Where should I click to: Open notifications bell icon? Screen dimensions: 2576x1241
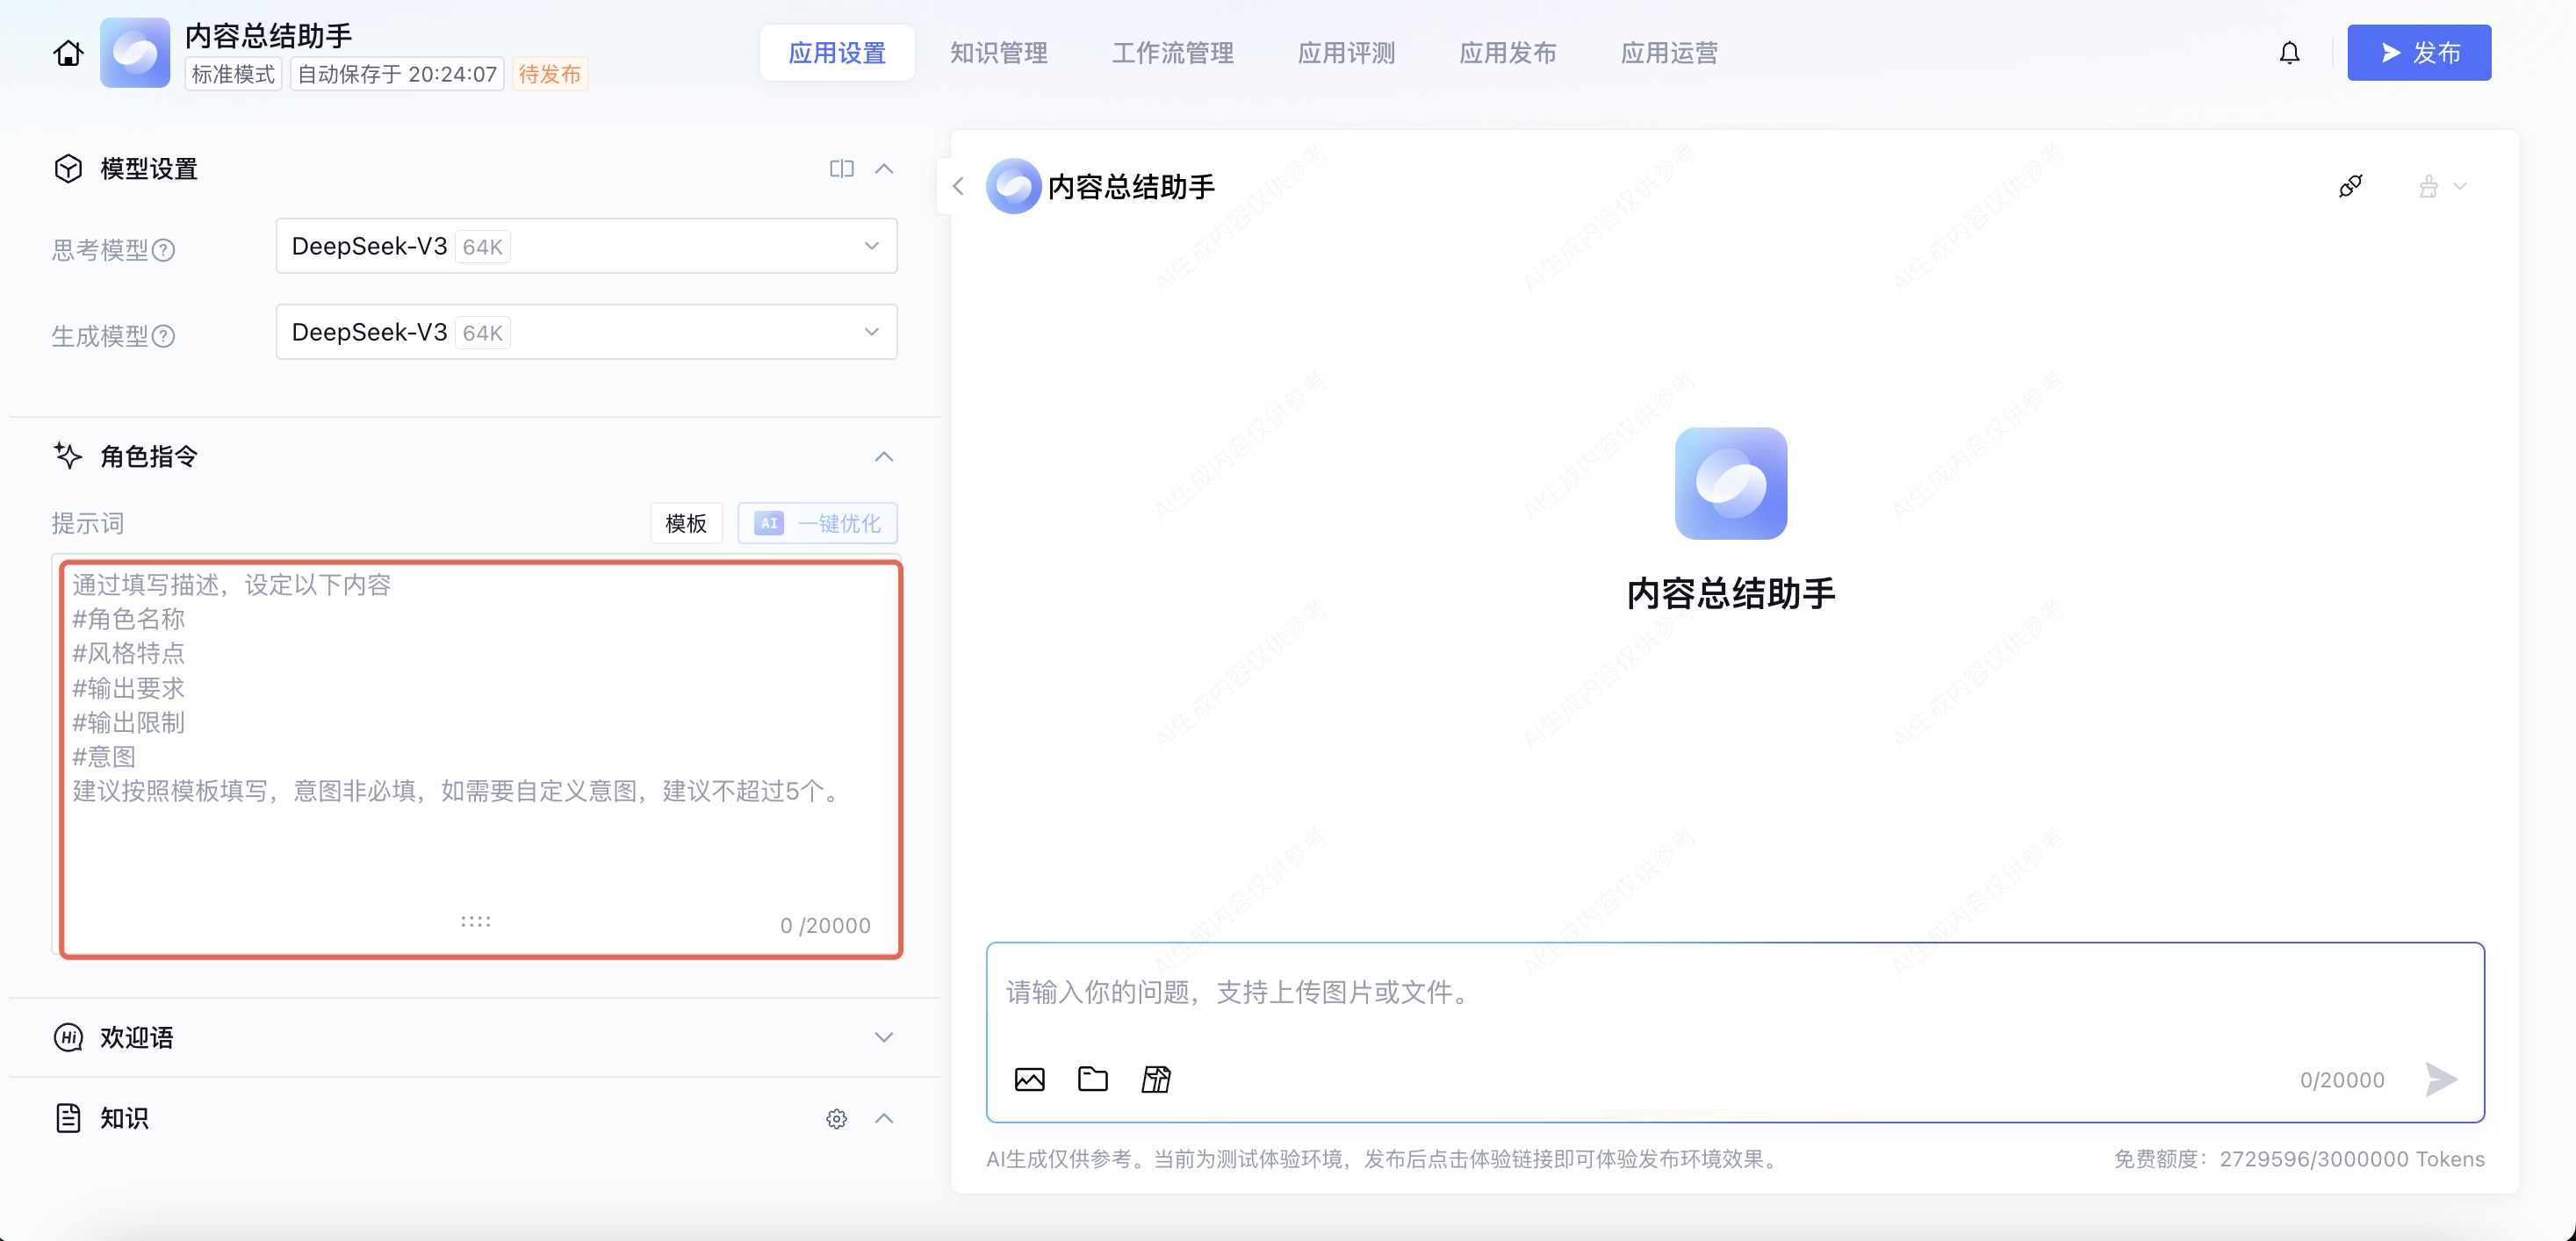click(2289, 53)
